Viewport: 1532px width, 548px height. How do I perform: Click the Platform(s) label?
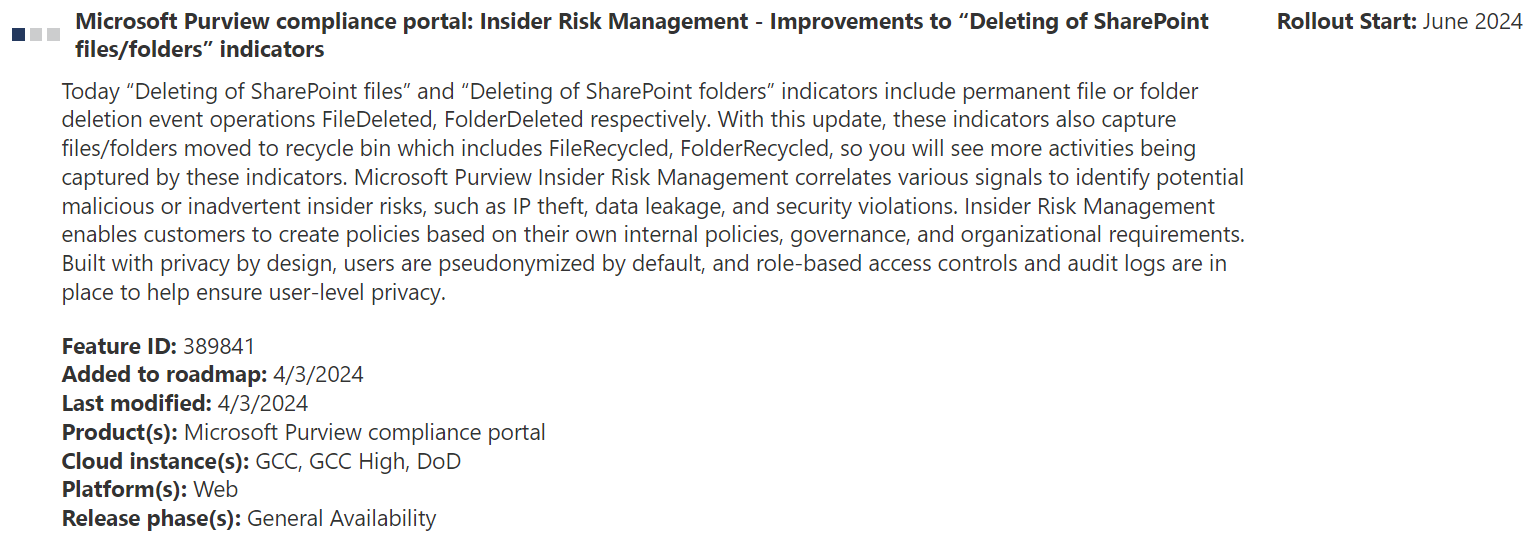124,490
